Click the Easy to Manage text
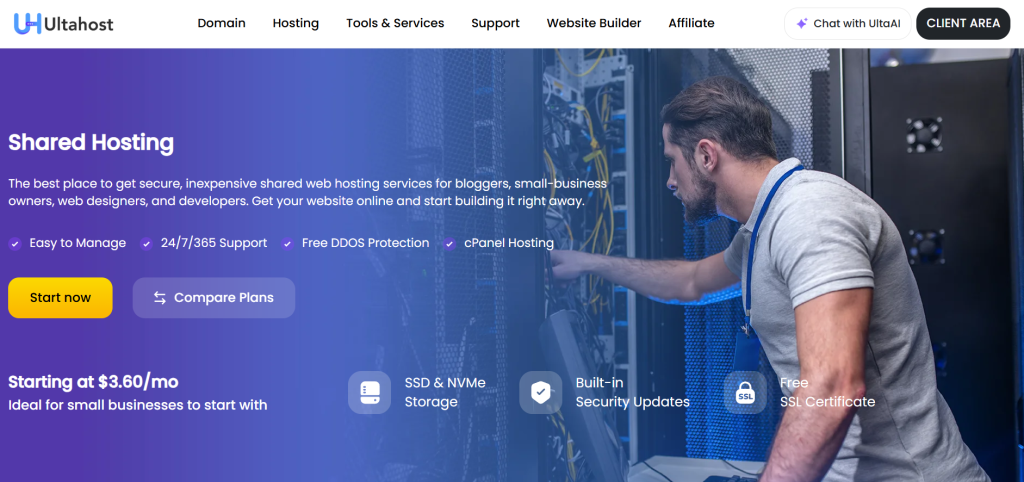This screenshot has width=1024, height=482. [x=78, y=243]
